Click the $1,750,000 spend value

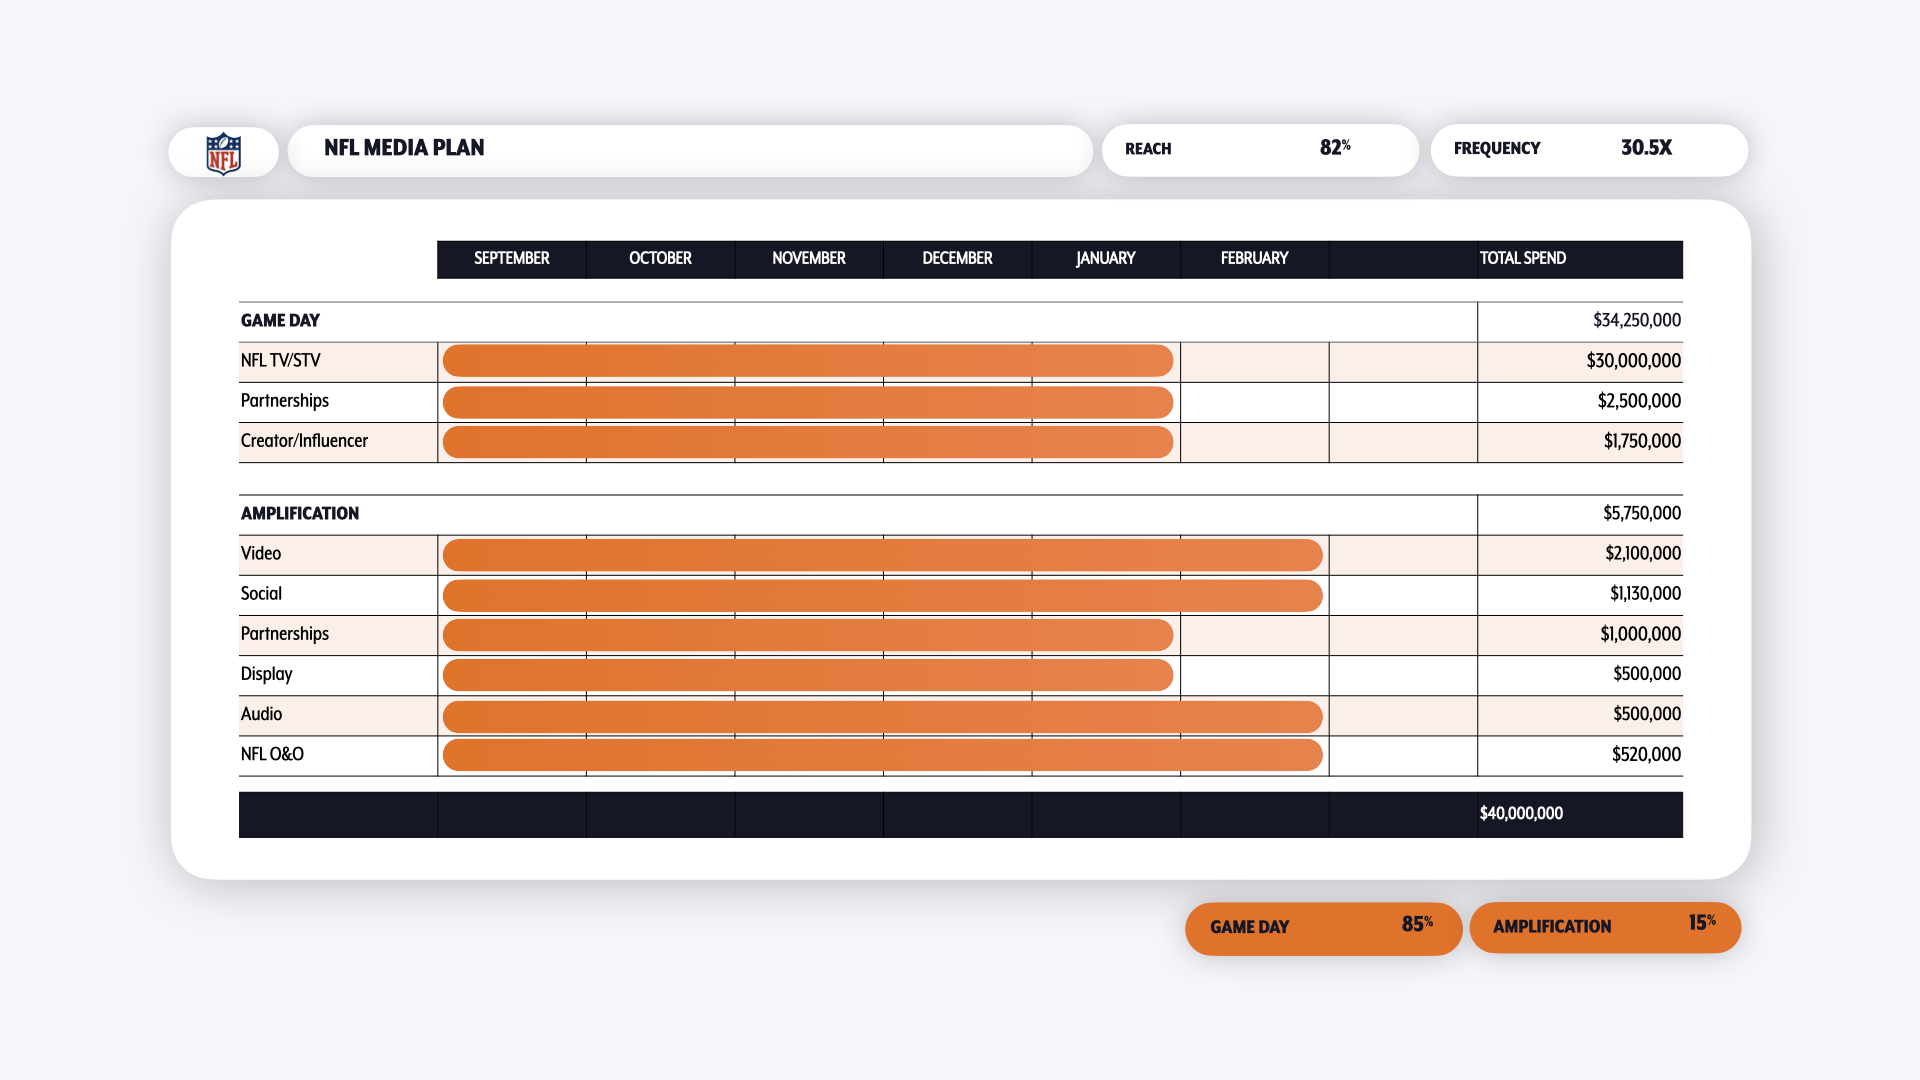coord(1642,441)
